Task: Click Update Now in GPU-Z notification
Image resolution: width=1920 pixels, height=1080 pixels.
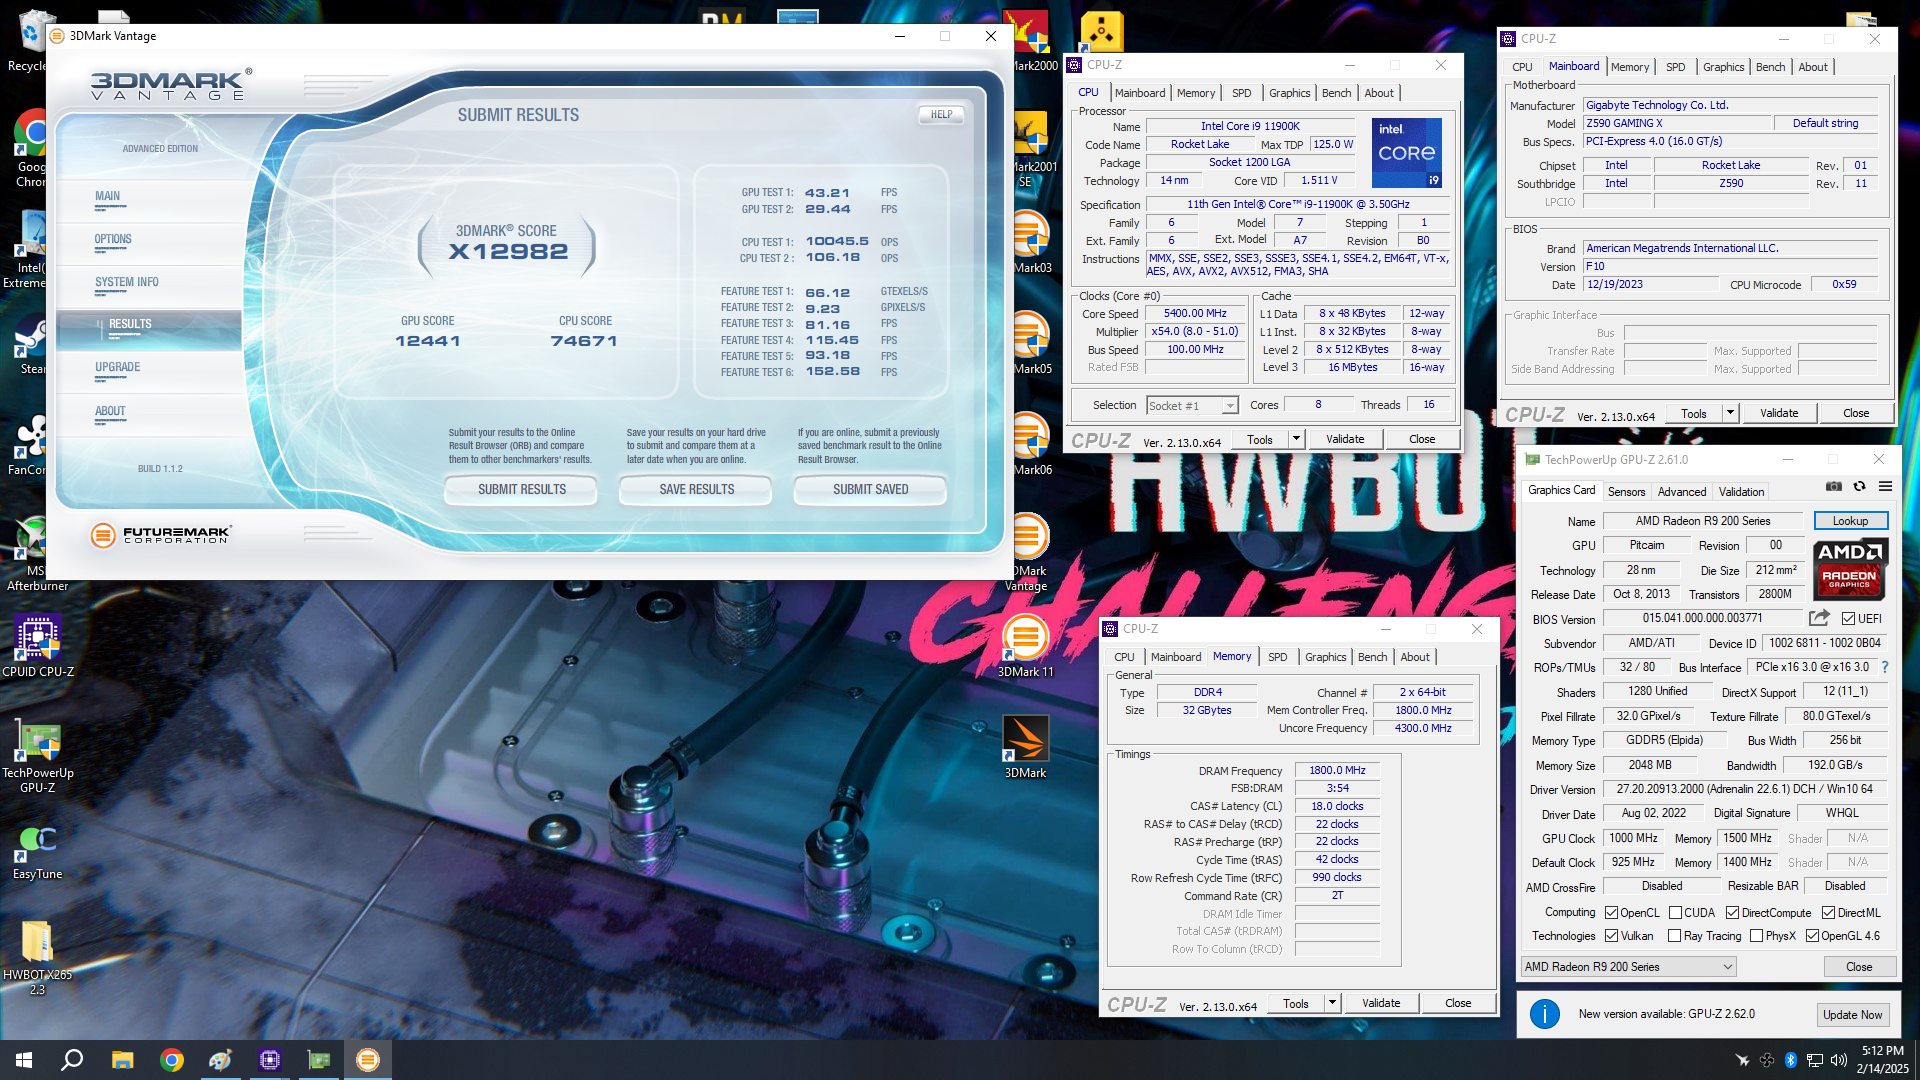Action: click(x=1852, y=1014)
